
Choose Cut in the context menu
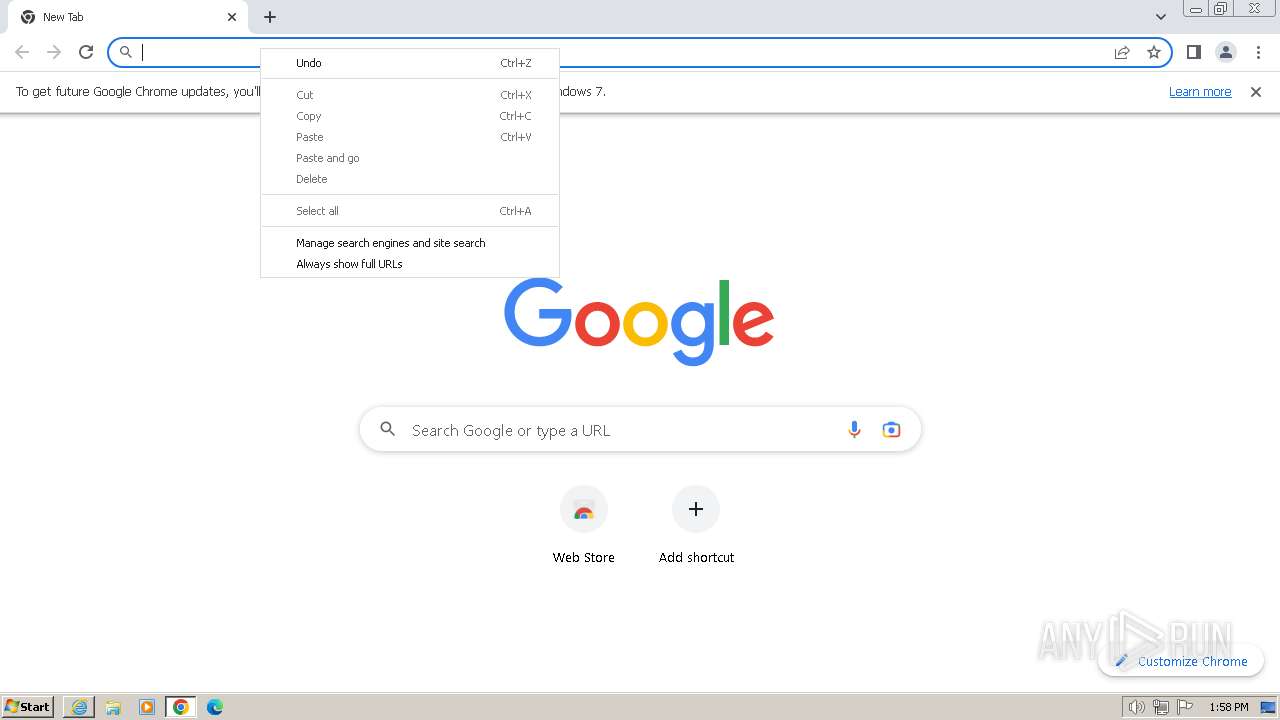coord(410,95)
